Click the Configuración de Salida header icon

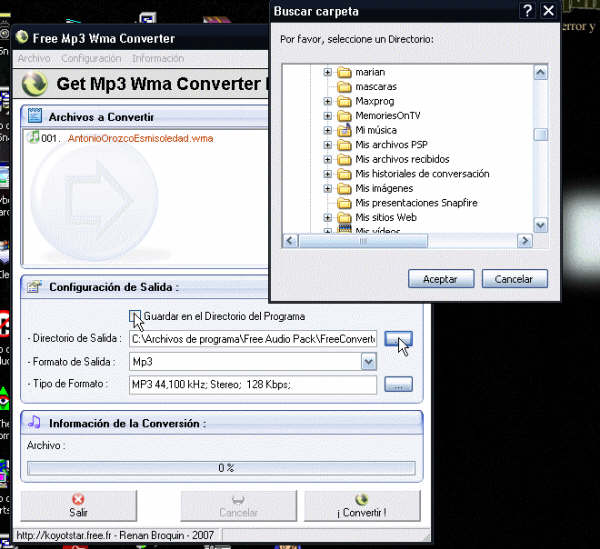click(x=34, y=287)
